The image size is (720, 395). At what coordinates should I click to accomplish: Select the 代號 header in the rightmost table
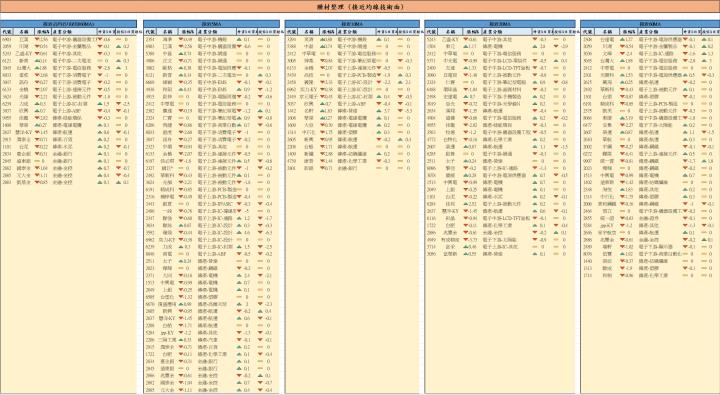click(x=587, y=32)
